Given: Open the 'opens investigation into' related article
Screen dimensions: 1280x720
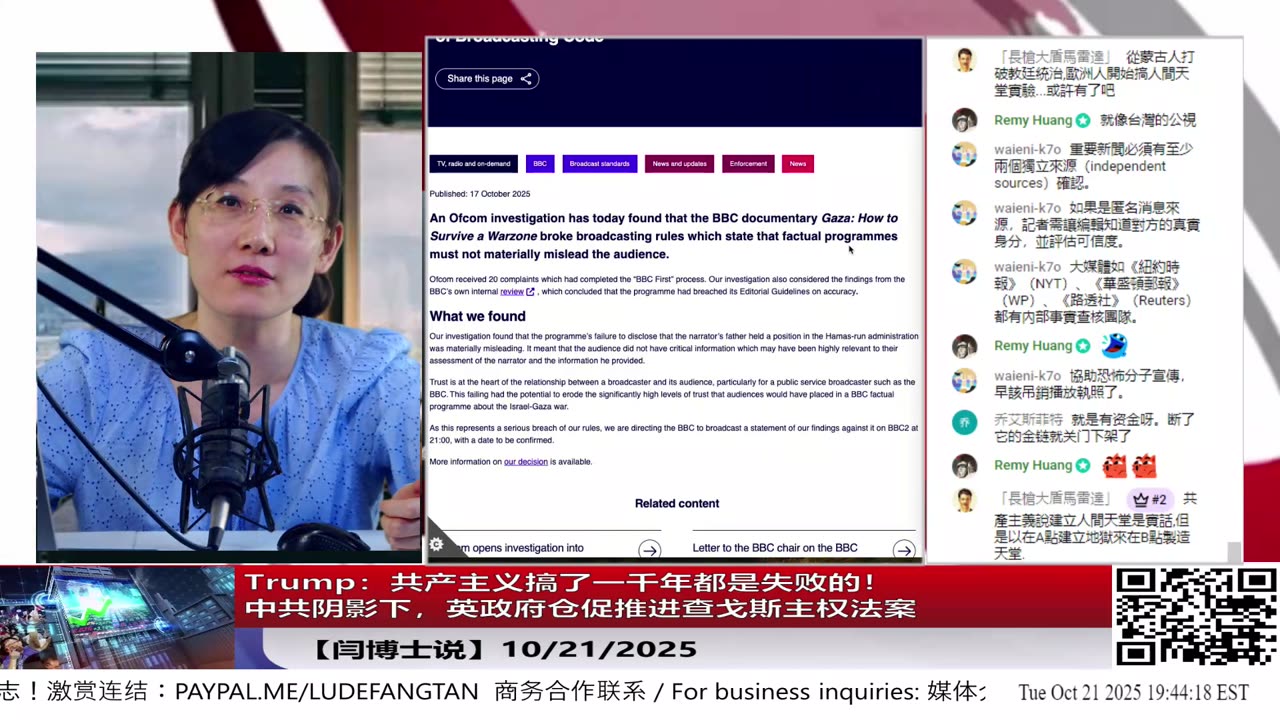Looking at the screenshot, I should tap(520, 548).
